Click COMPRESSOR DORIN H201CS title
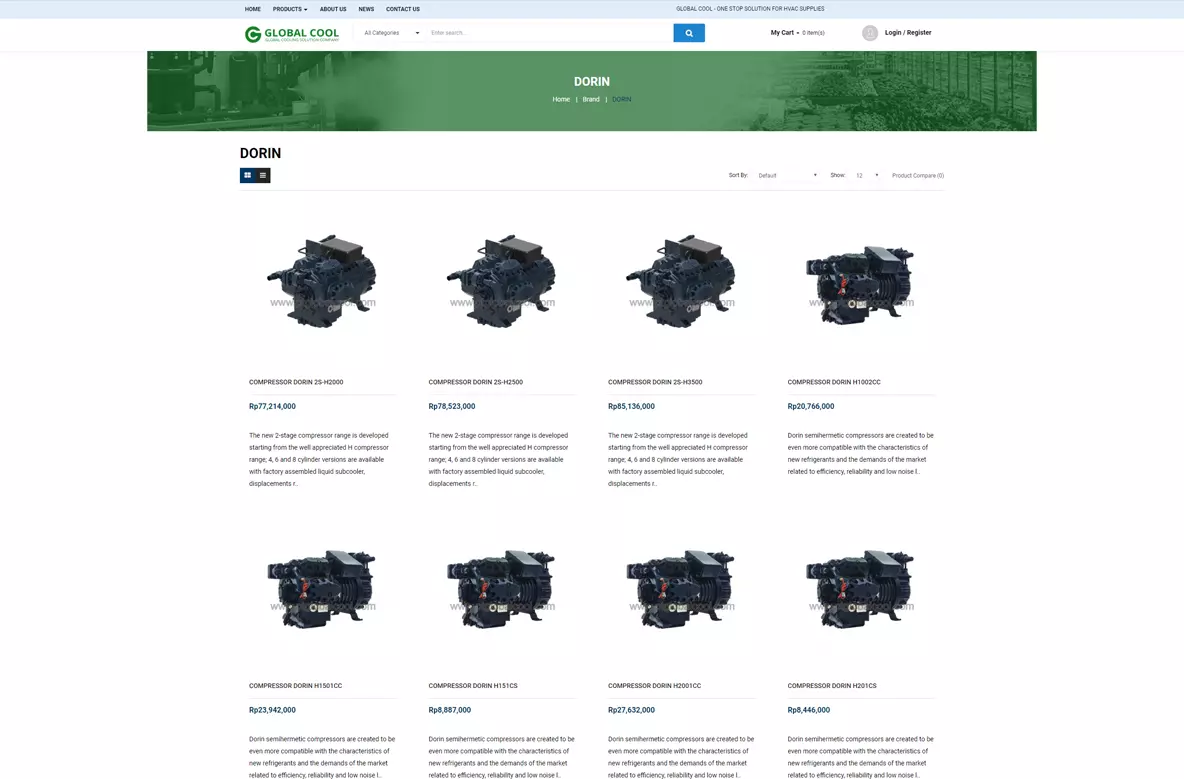Image resolution: width=1184 pixels, height=779 pixels. [x=832, y=685]
